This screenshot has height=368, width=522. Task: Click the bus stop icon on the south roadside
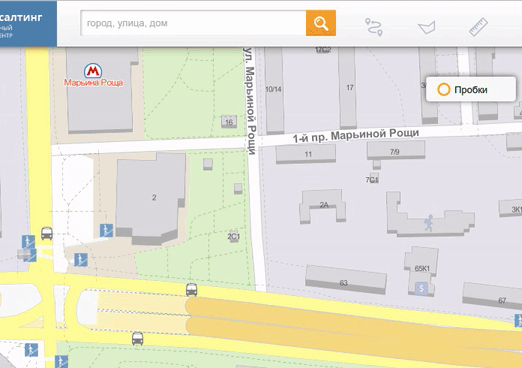(137, 338)
